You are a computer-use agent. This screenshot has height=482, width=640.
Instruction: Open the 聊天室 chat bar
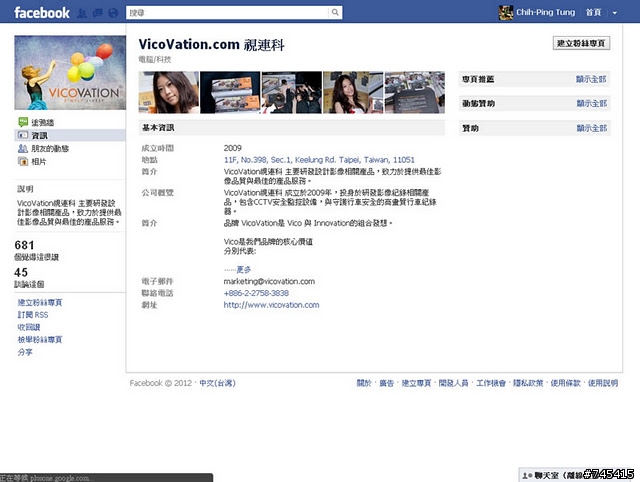577,475
